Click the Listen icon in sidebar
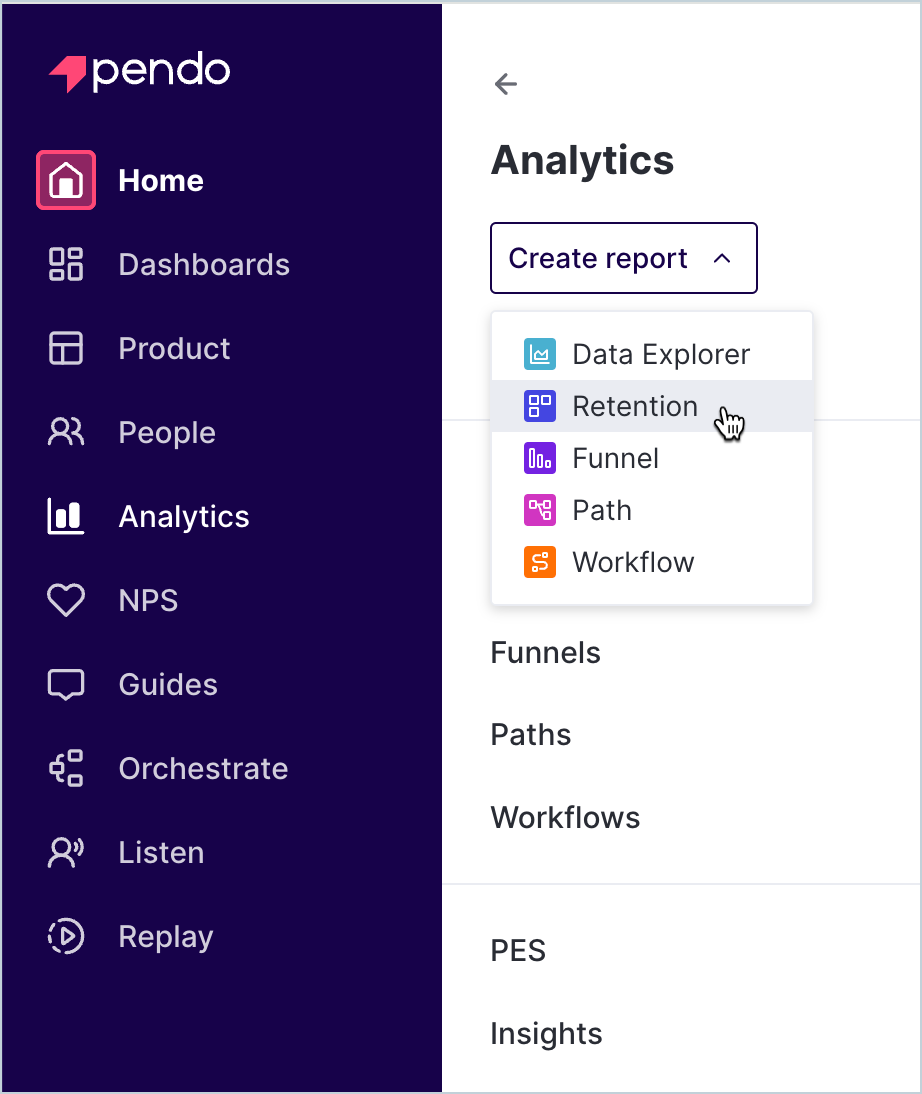The height and width of the screenshot is (1094, 922). 66,852
